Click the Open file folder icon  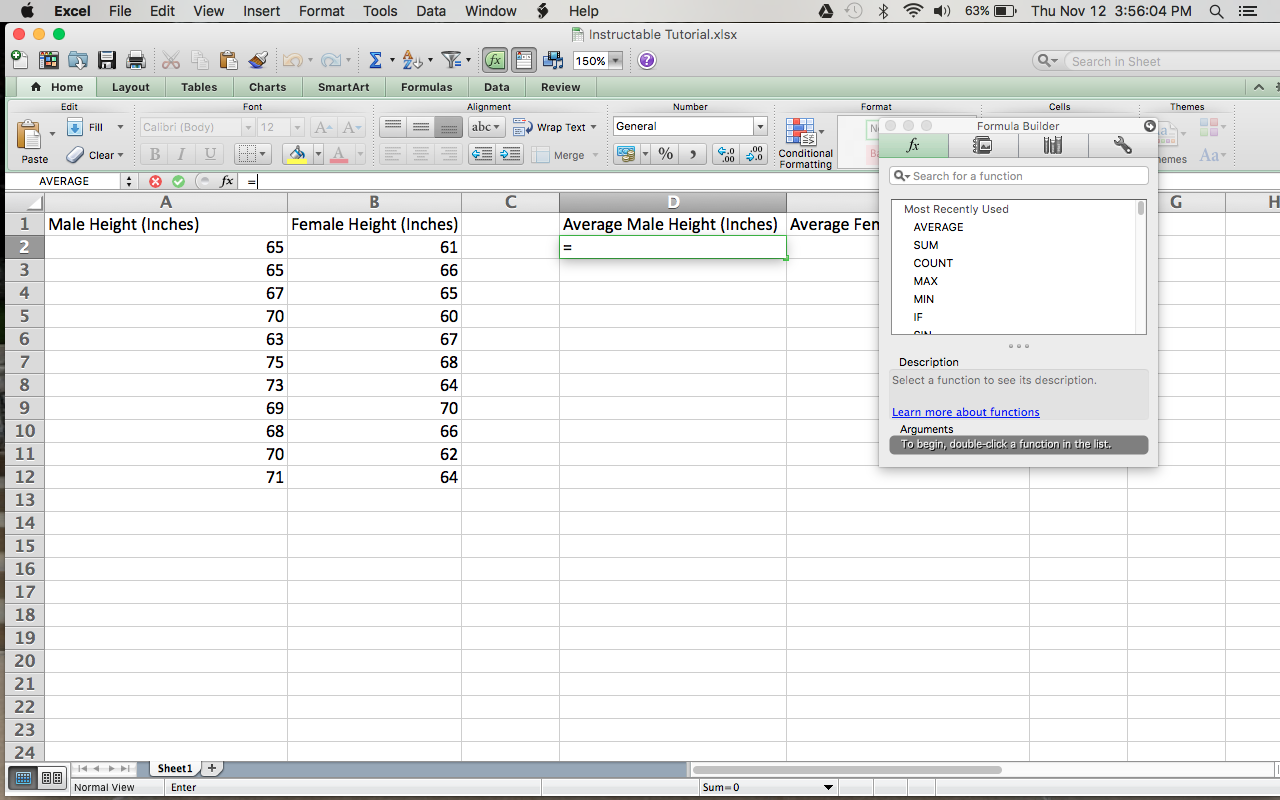coord(77,60)
